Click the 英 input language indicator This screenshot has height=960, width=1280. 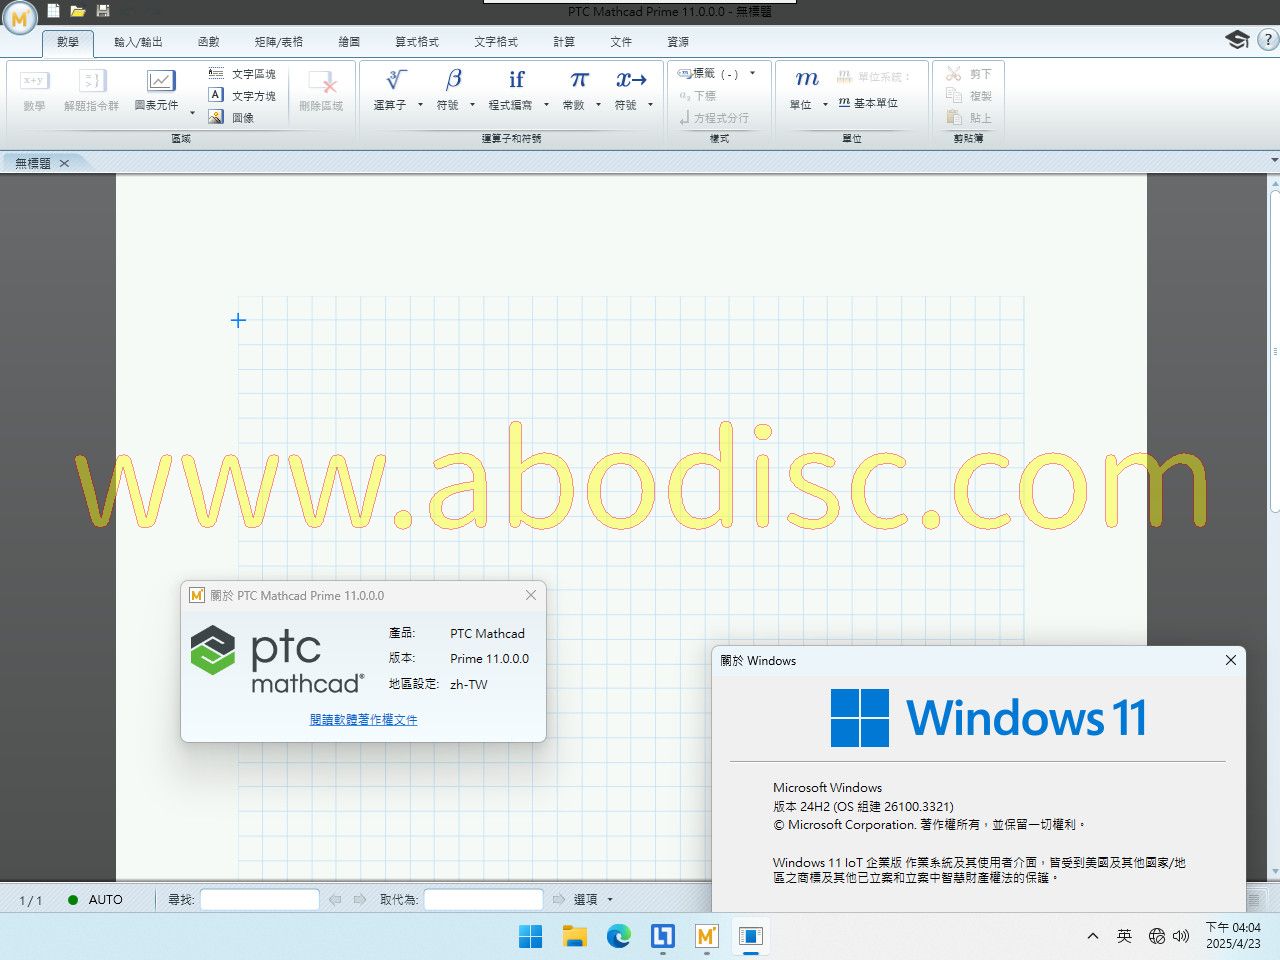(x=1125, y=936)
